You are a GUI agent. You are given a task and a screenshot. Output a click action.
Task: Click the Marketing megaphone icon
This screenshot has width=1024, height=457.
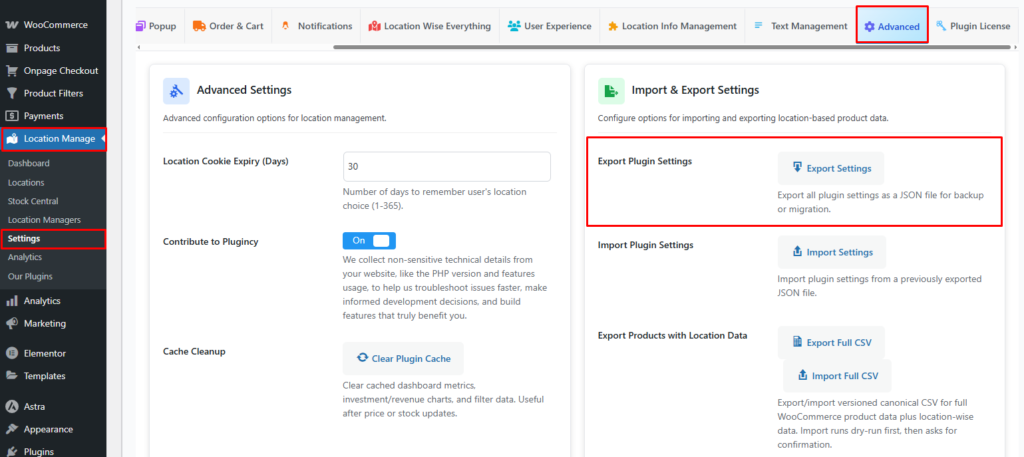(x=12, y=323)
